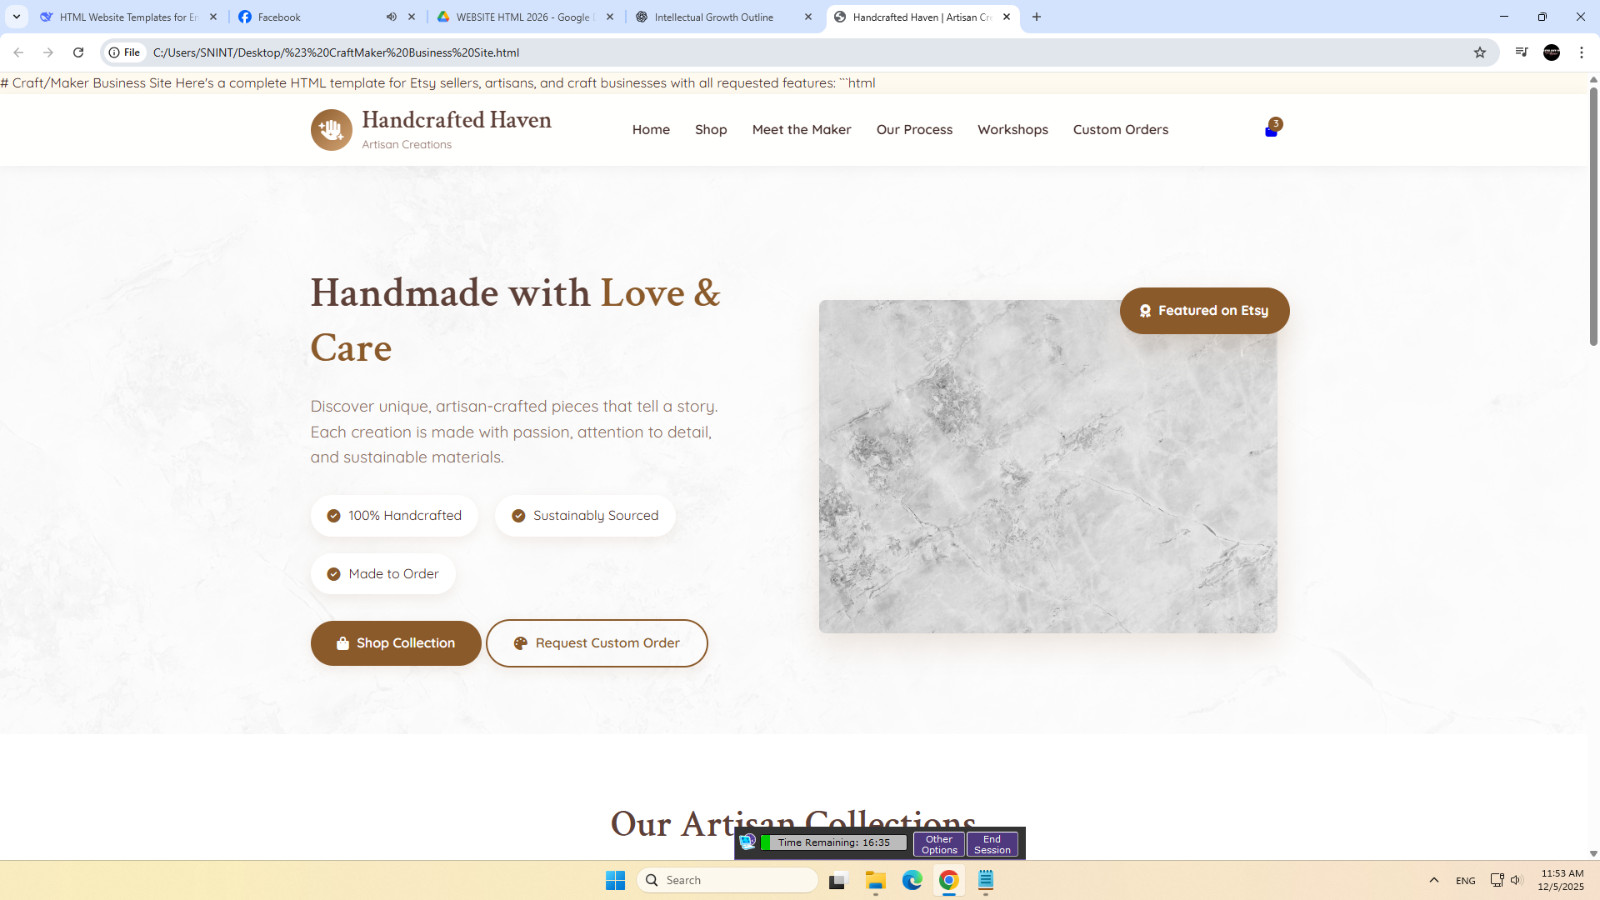Open a new tab with the plus icon
The width and height of the screenshot is (1600, 900).
[x=1037, y=17]
